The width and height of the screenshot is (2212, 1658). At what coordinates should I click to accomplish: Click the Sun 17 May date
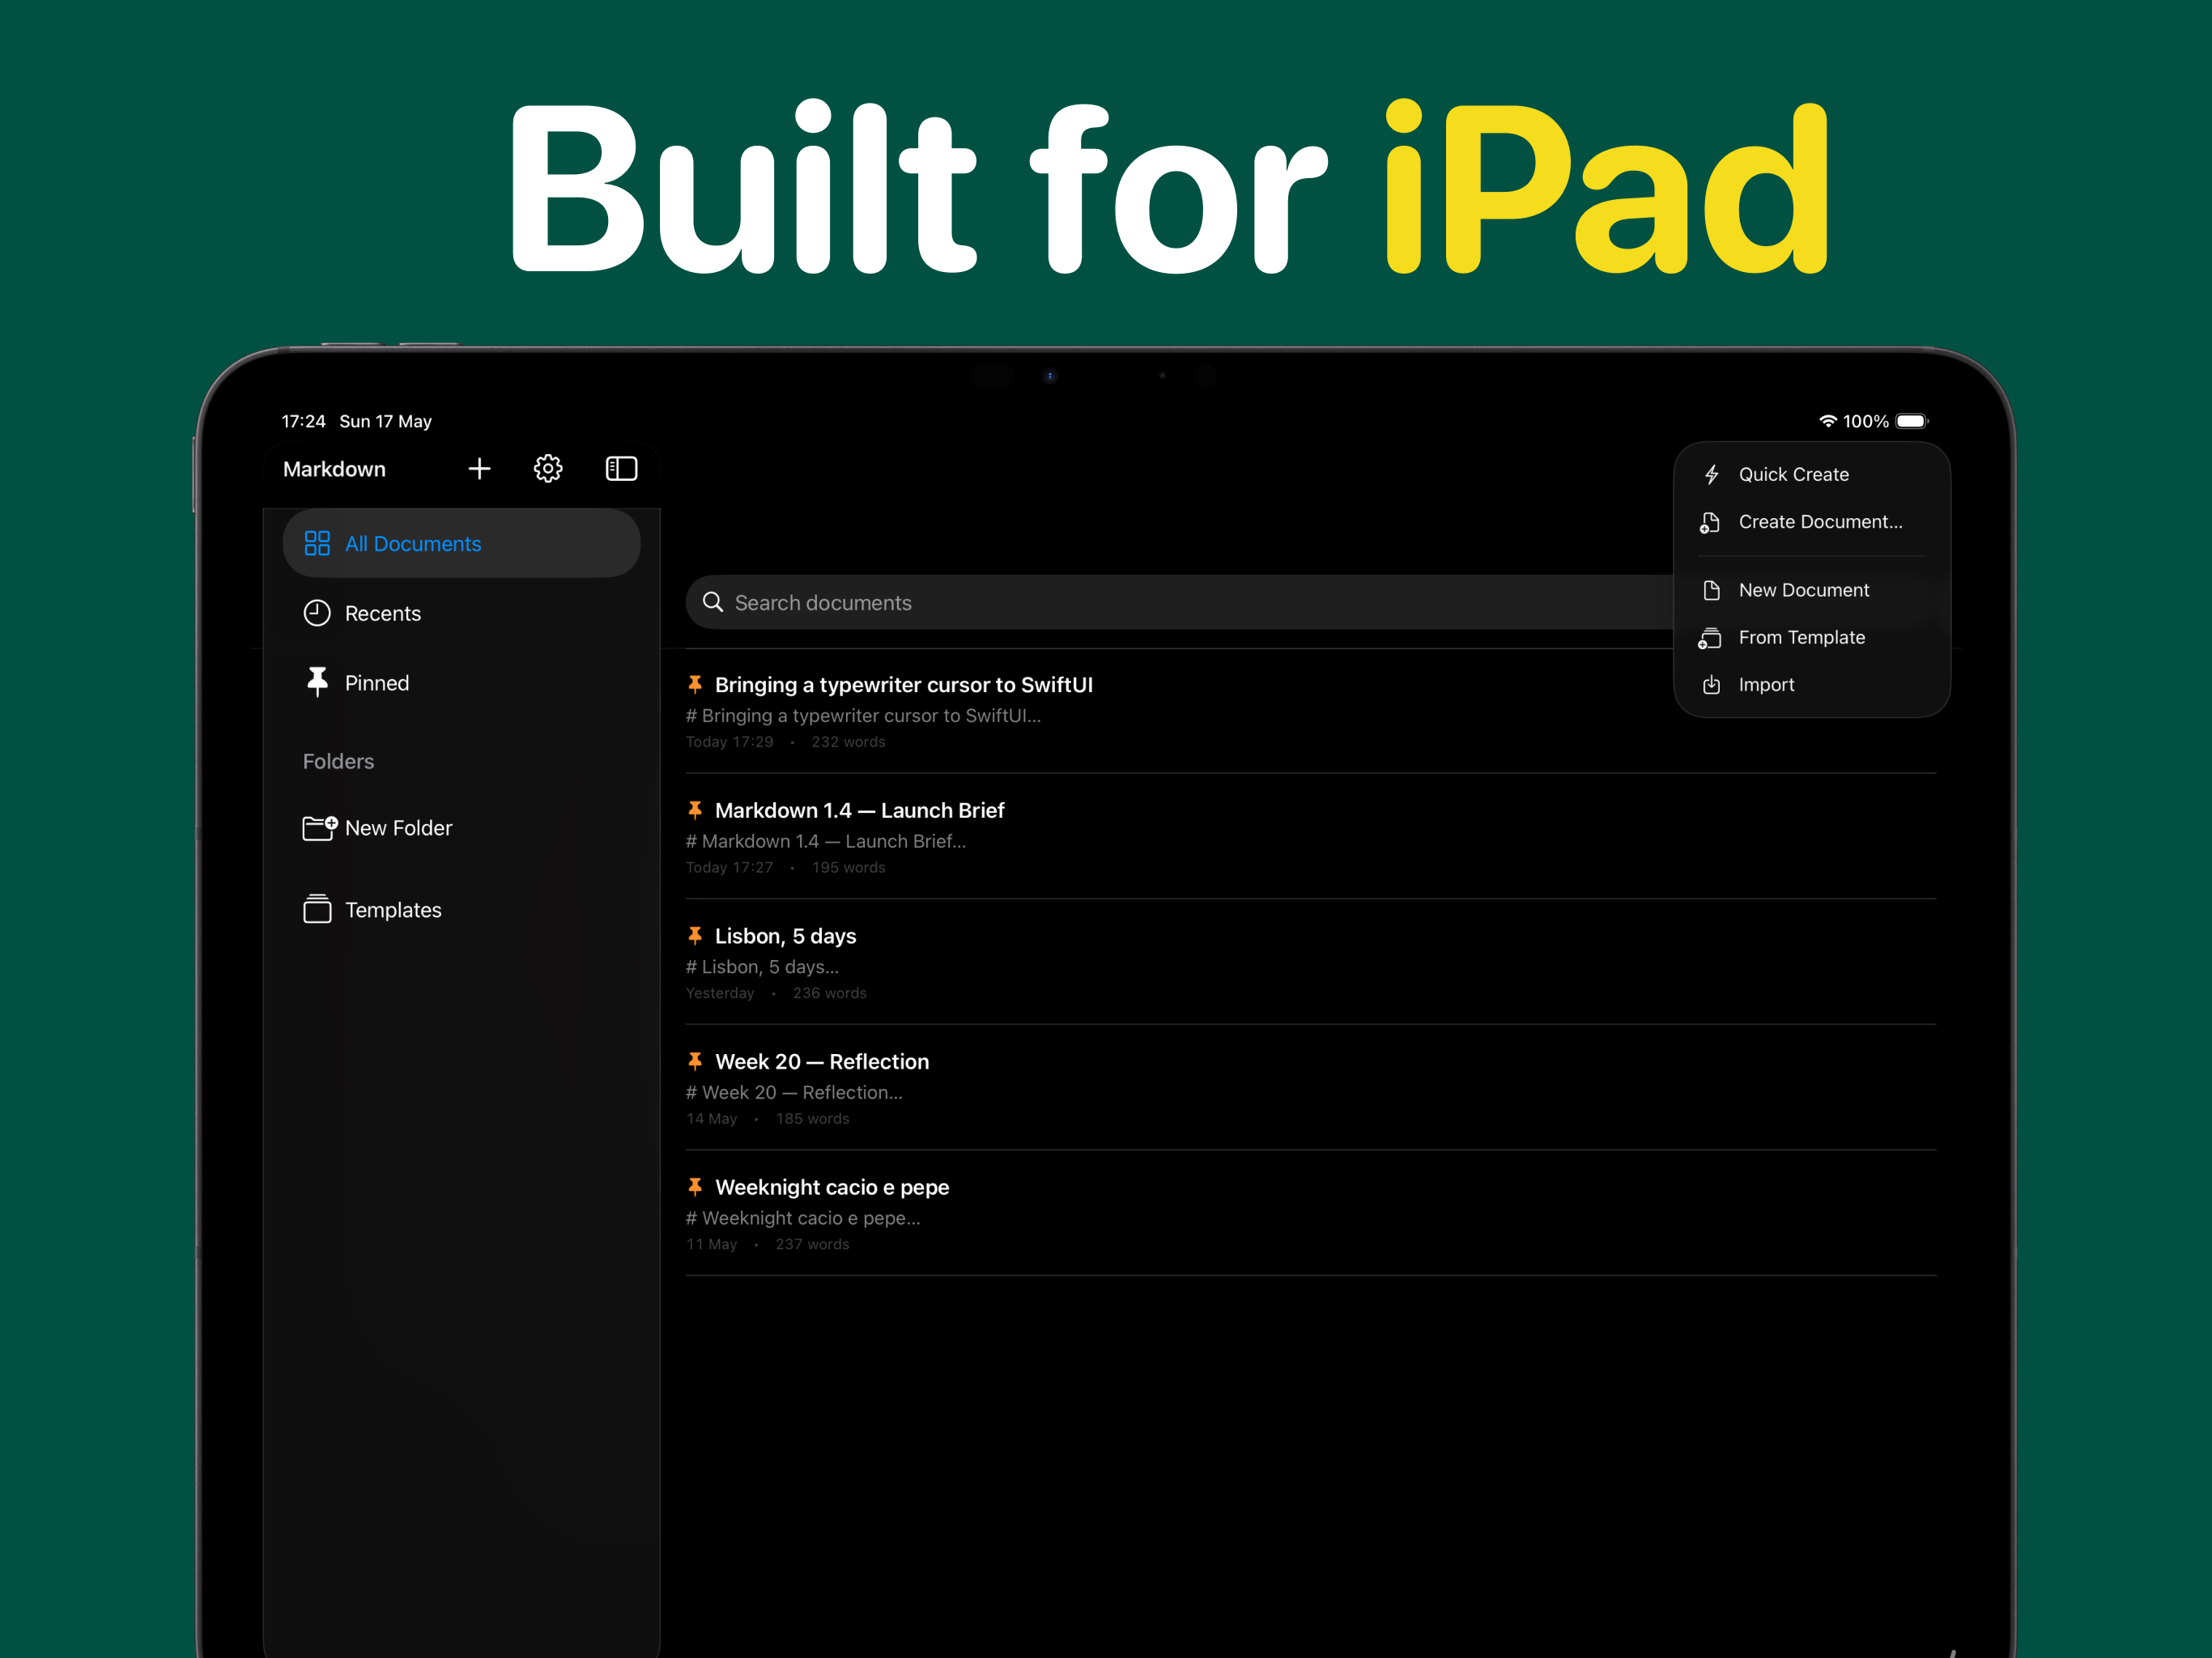point(385,421)
